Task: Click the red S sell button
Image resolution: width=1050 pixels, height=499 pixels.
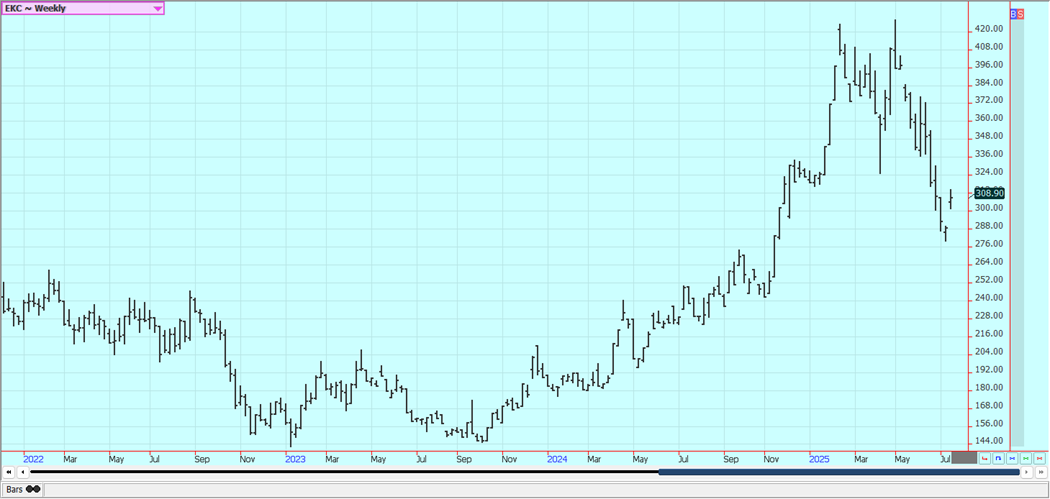Action: pos(1020,13)
